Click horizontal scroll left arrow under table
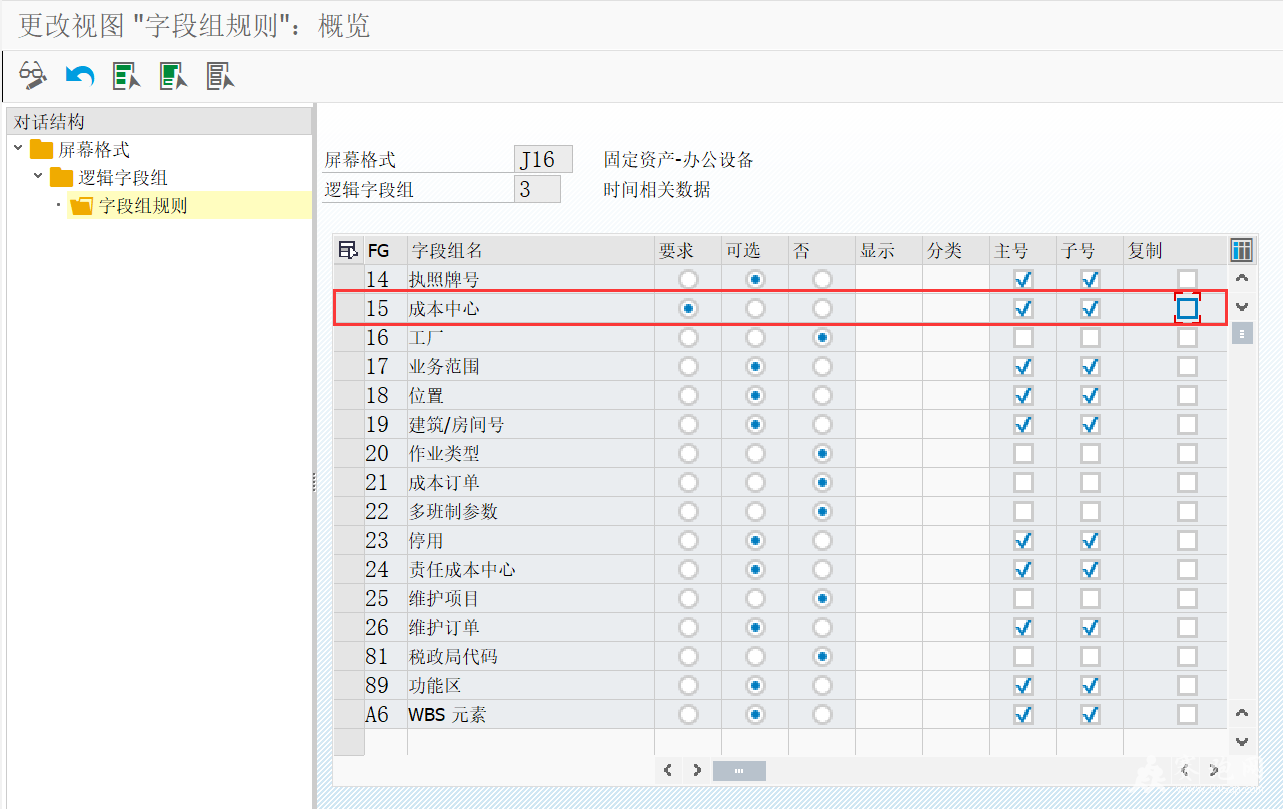 click(x=669, y=770)
